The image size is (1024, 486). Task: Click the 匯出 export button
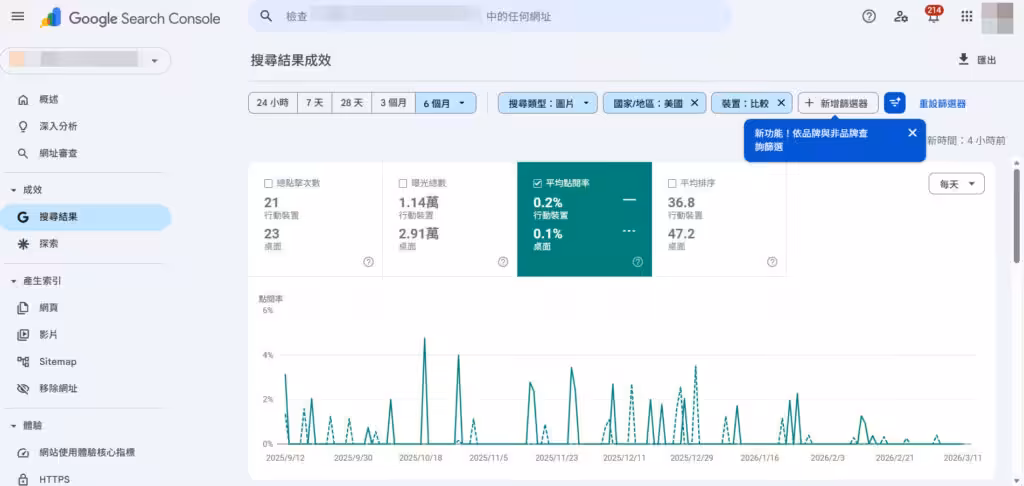[977, 59]
